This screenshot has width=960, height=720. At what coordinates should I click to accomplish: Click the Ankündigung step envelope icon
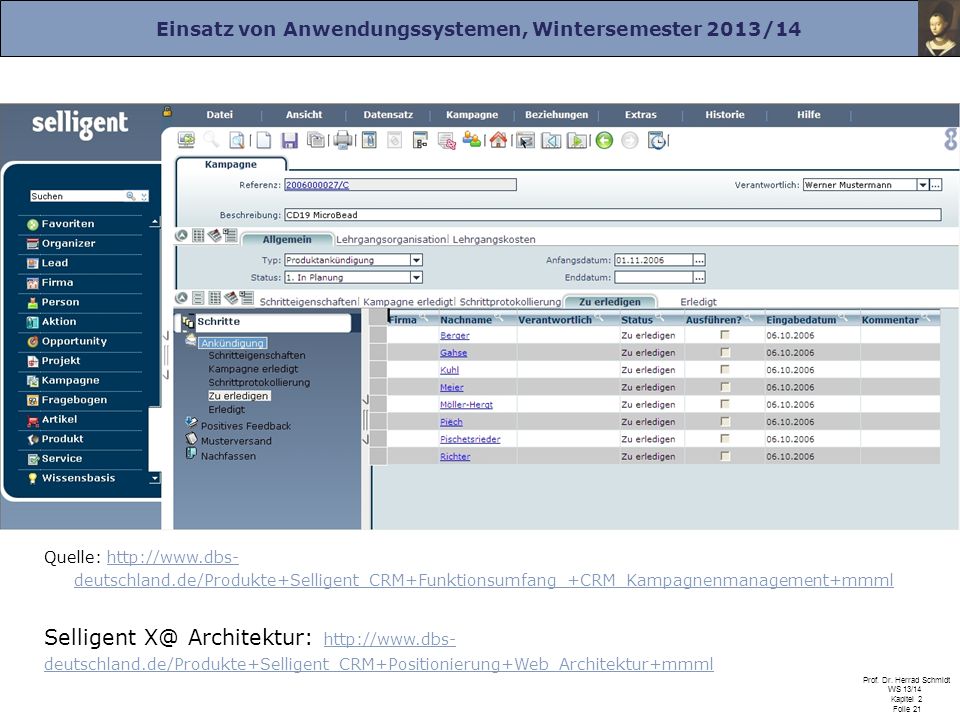click(190, 340)
